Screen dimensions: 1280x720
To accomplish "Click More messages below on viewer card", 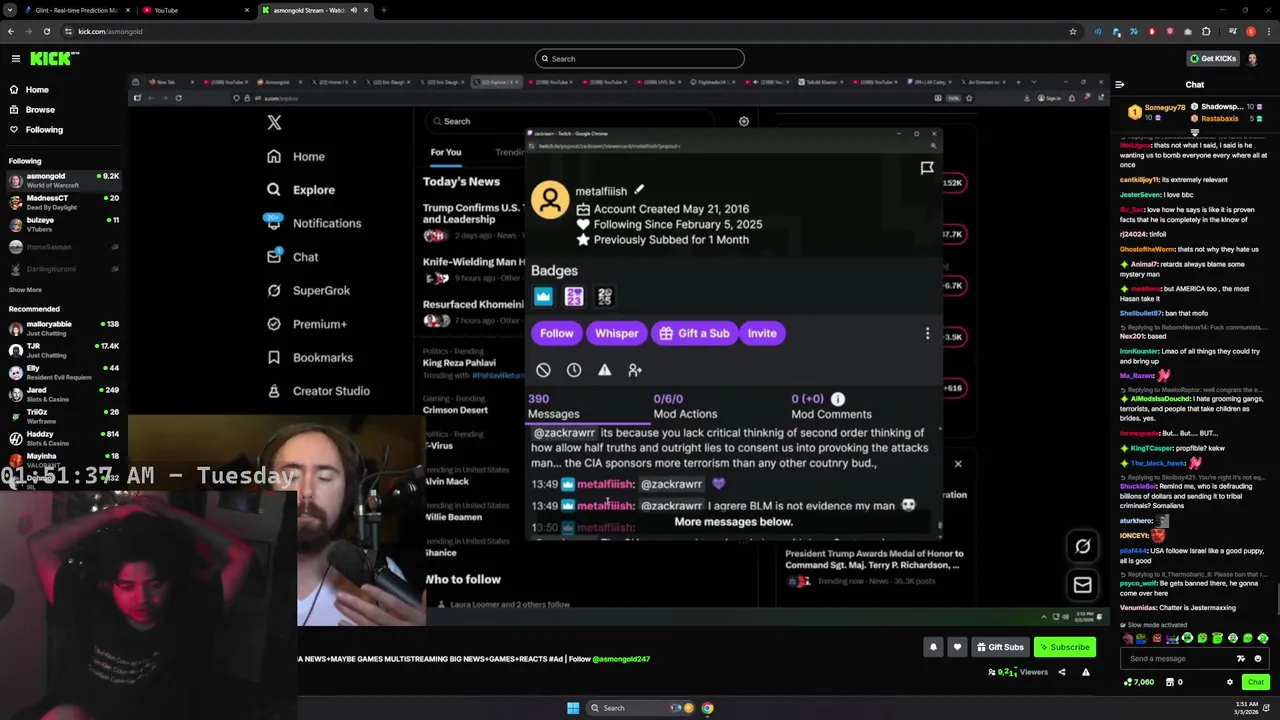I will click(x=733, y=522).
